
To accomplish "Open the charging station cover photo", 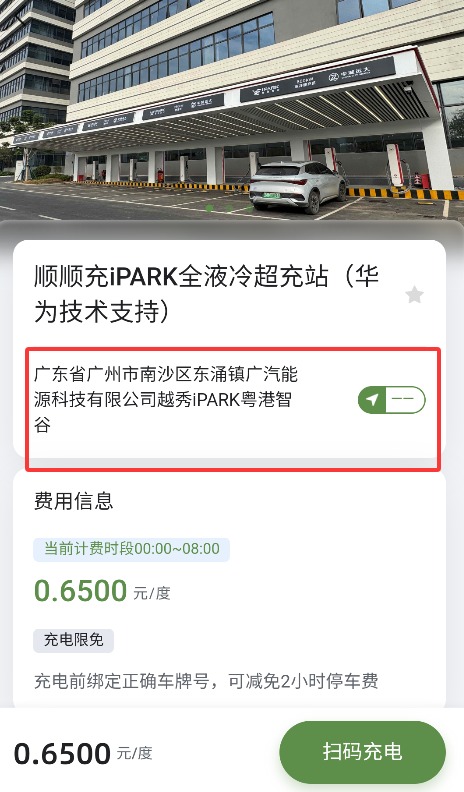I will pyautogui.click(x=232, y=110).
